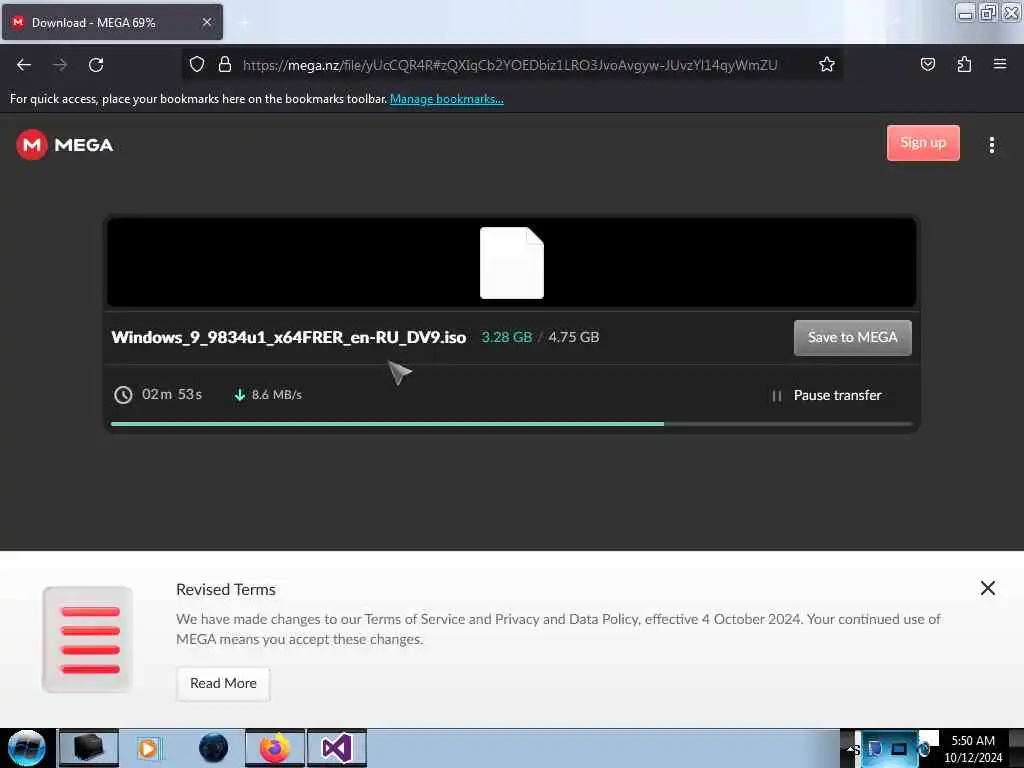The height and width of the screenshot is (768, 1024).
Task: Open the Windows Start orb
Action: pos(27,748)
